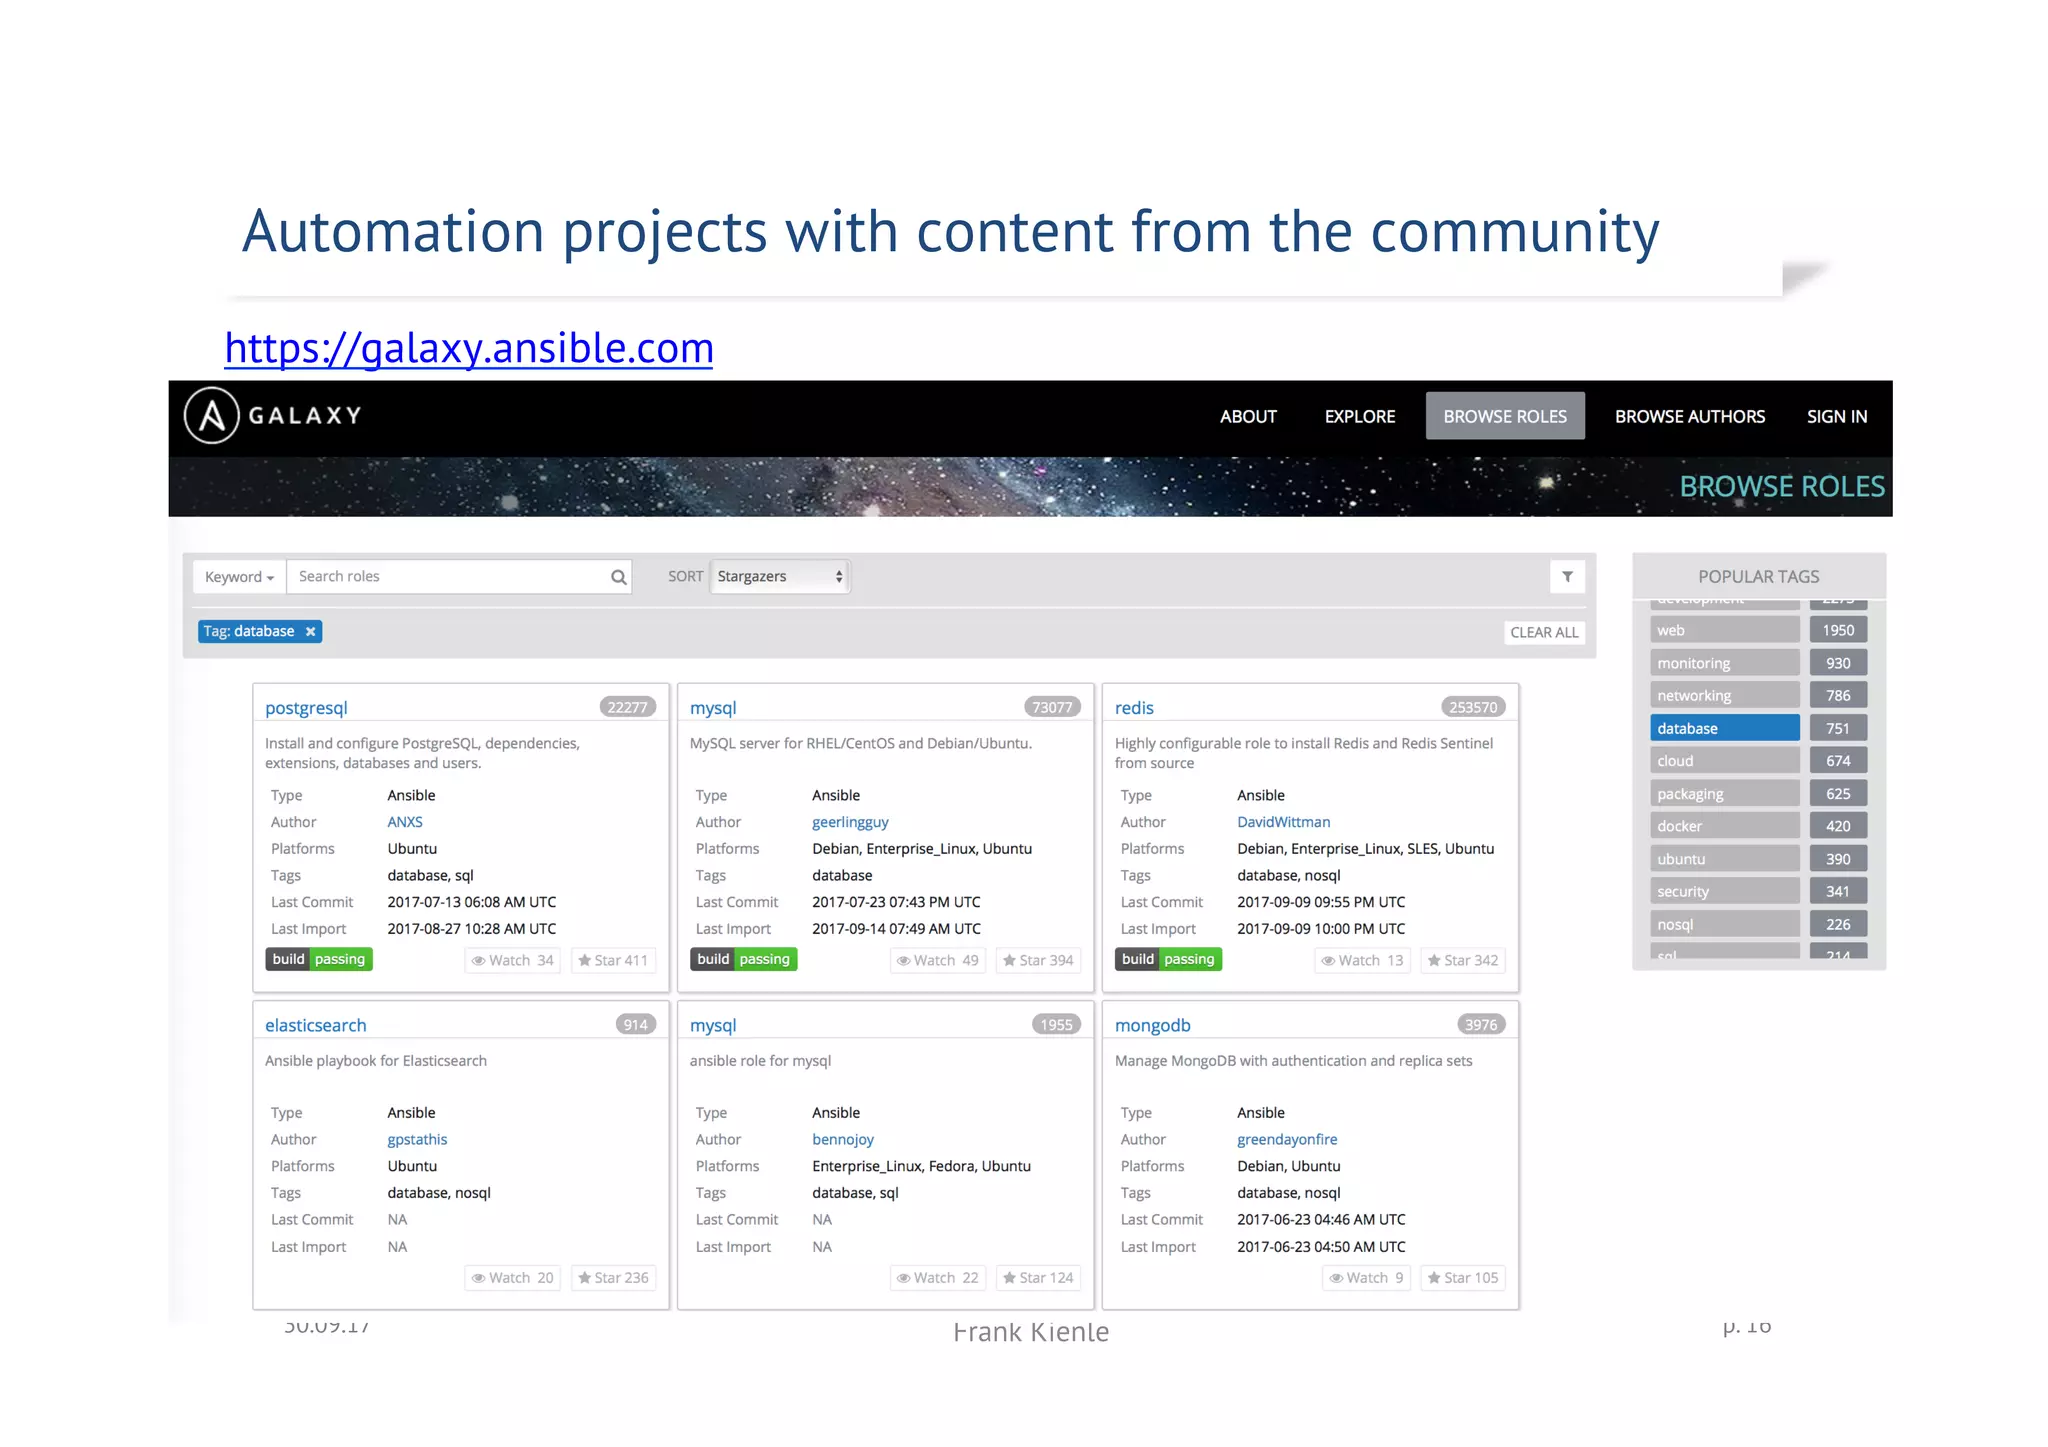Select the ubuntu popular tag
Screen dimensions: 2048x1447
(x=1724, y=859)
